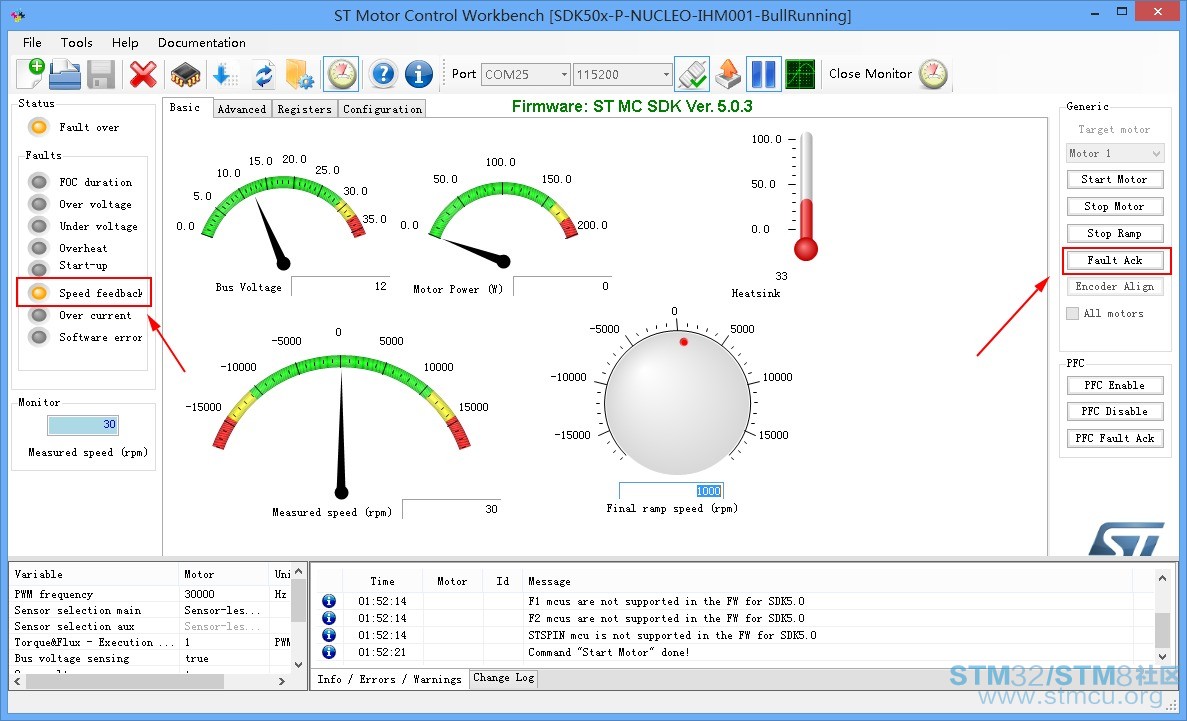Click the blue refresh arrows icon

coord(263,74)
